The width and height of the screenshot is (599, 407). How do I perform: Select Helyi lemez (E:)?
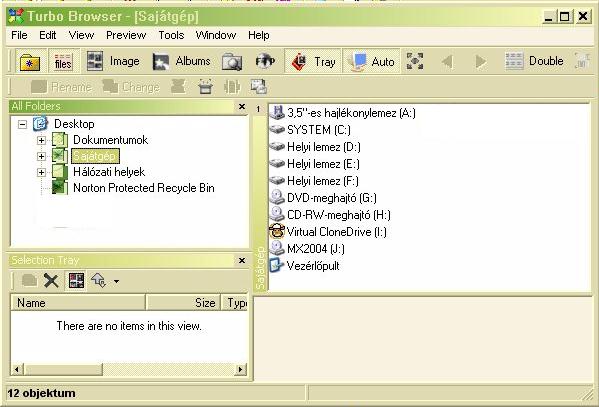coord(314,164)
